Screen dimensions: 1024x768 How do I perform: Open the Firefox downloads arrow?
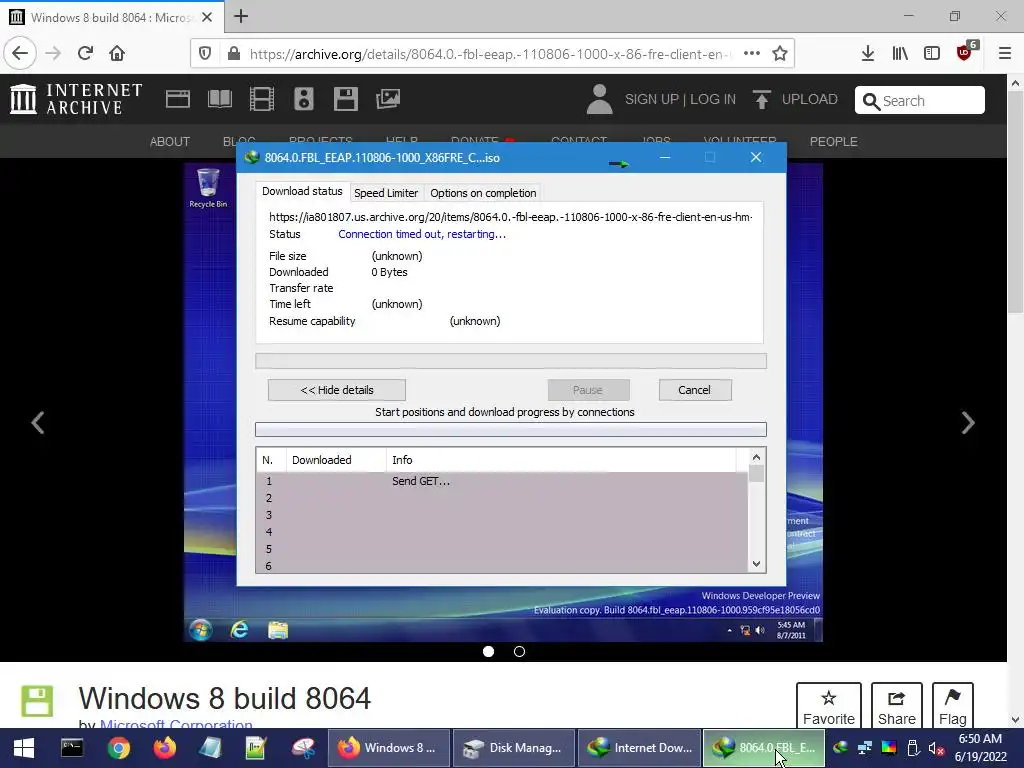pos(867,54)
